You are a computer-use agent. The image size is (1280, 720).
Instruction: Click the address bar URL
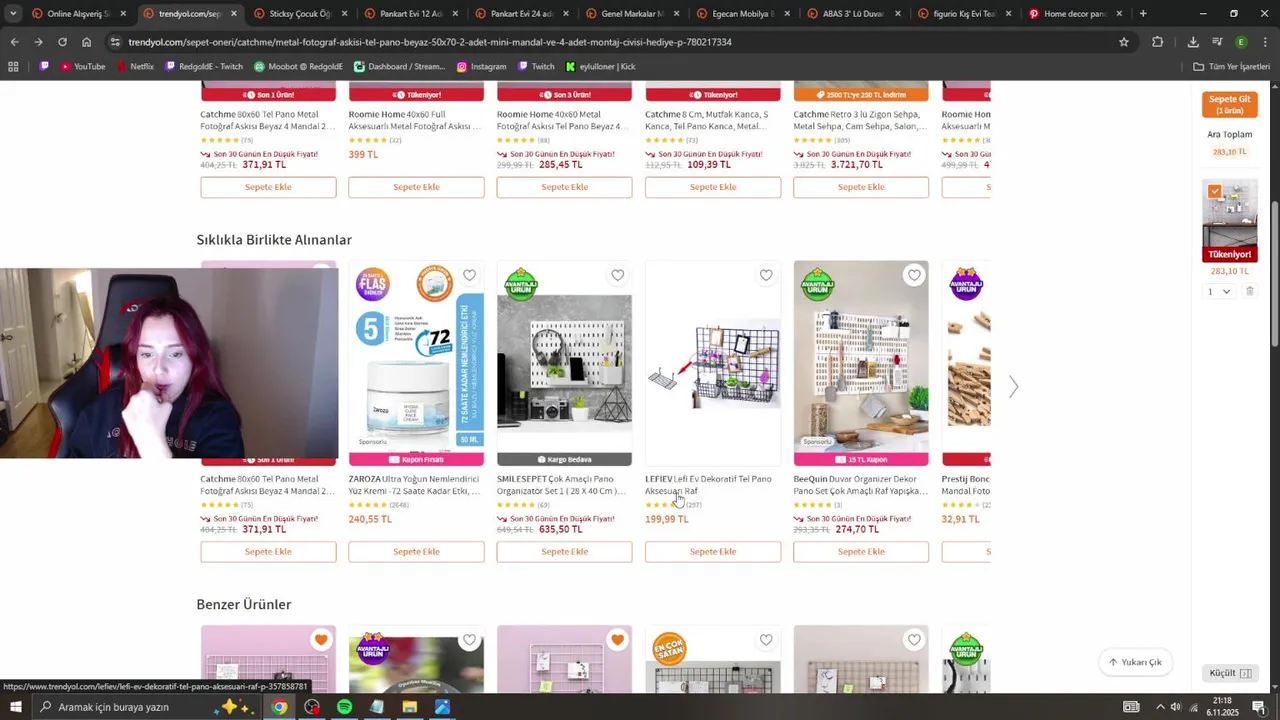pyautogui.click(x=430, y=42)
